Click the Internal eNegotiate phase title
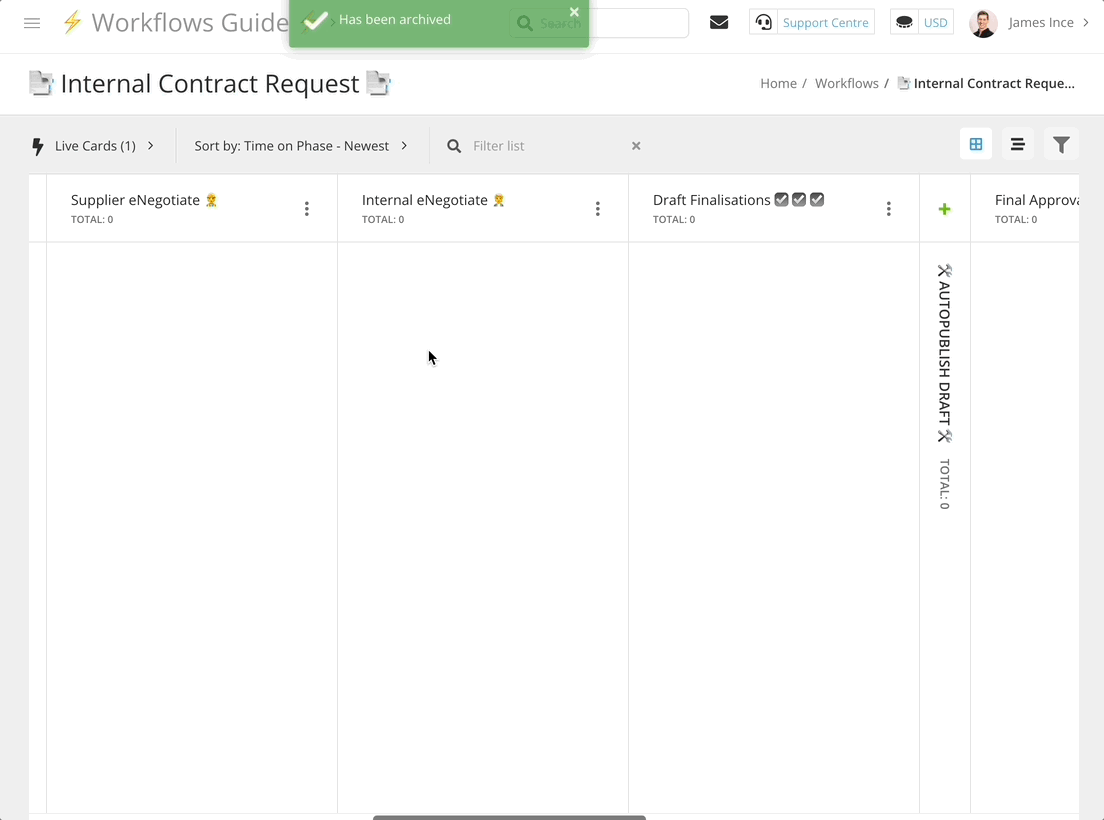Image resolution: width=1104 pixels, height=820 pixels. coord(425,200)
